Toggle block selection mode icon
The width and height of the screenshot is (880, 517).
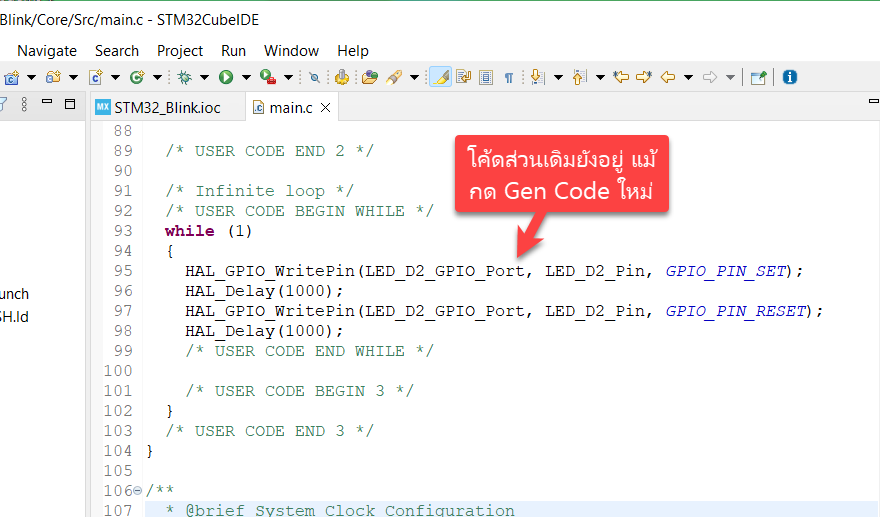(486, 77)
